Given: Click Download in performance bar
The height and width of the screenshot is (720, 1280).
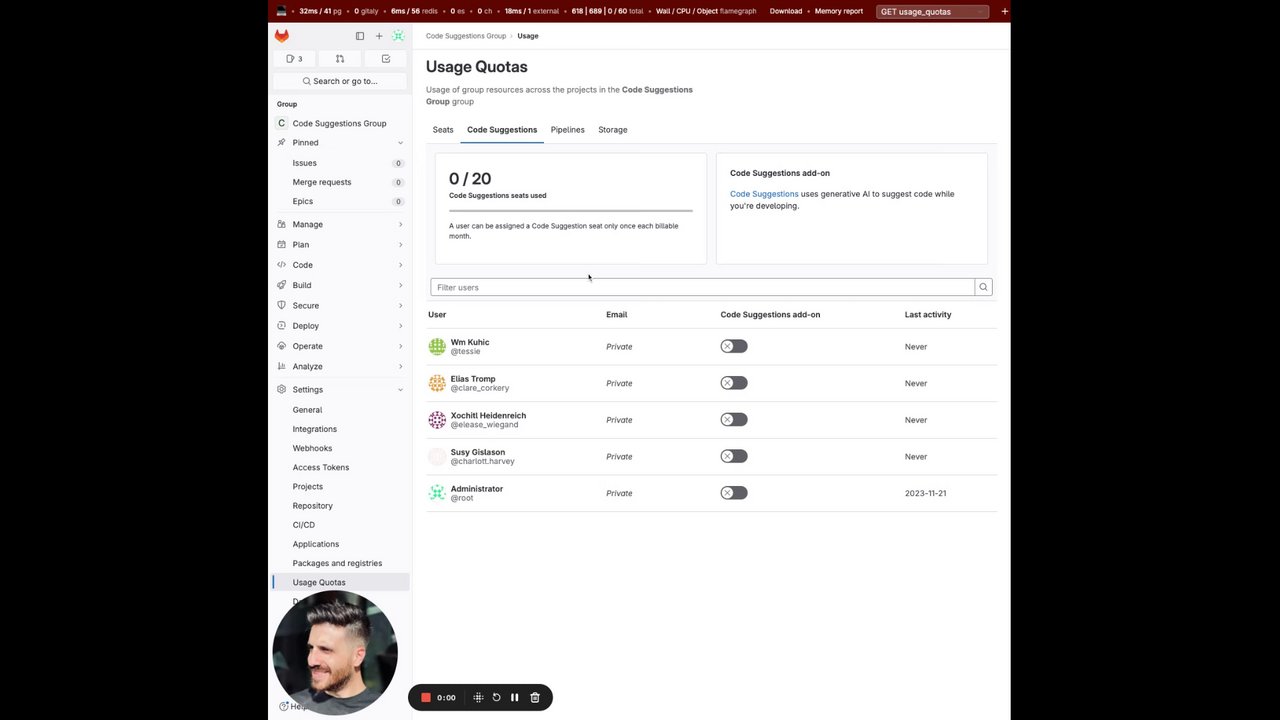Looking at the screenshot, I should pos(786,11).
